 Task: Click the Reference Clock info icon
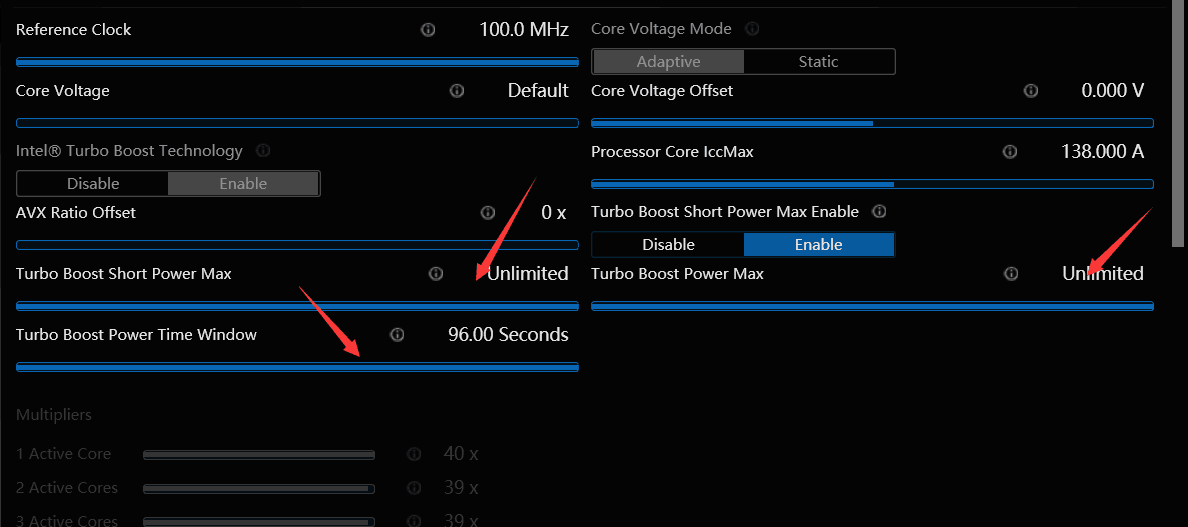tap(428, 30)
